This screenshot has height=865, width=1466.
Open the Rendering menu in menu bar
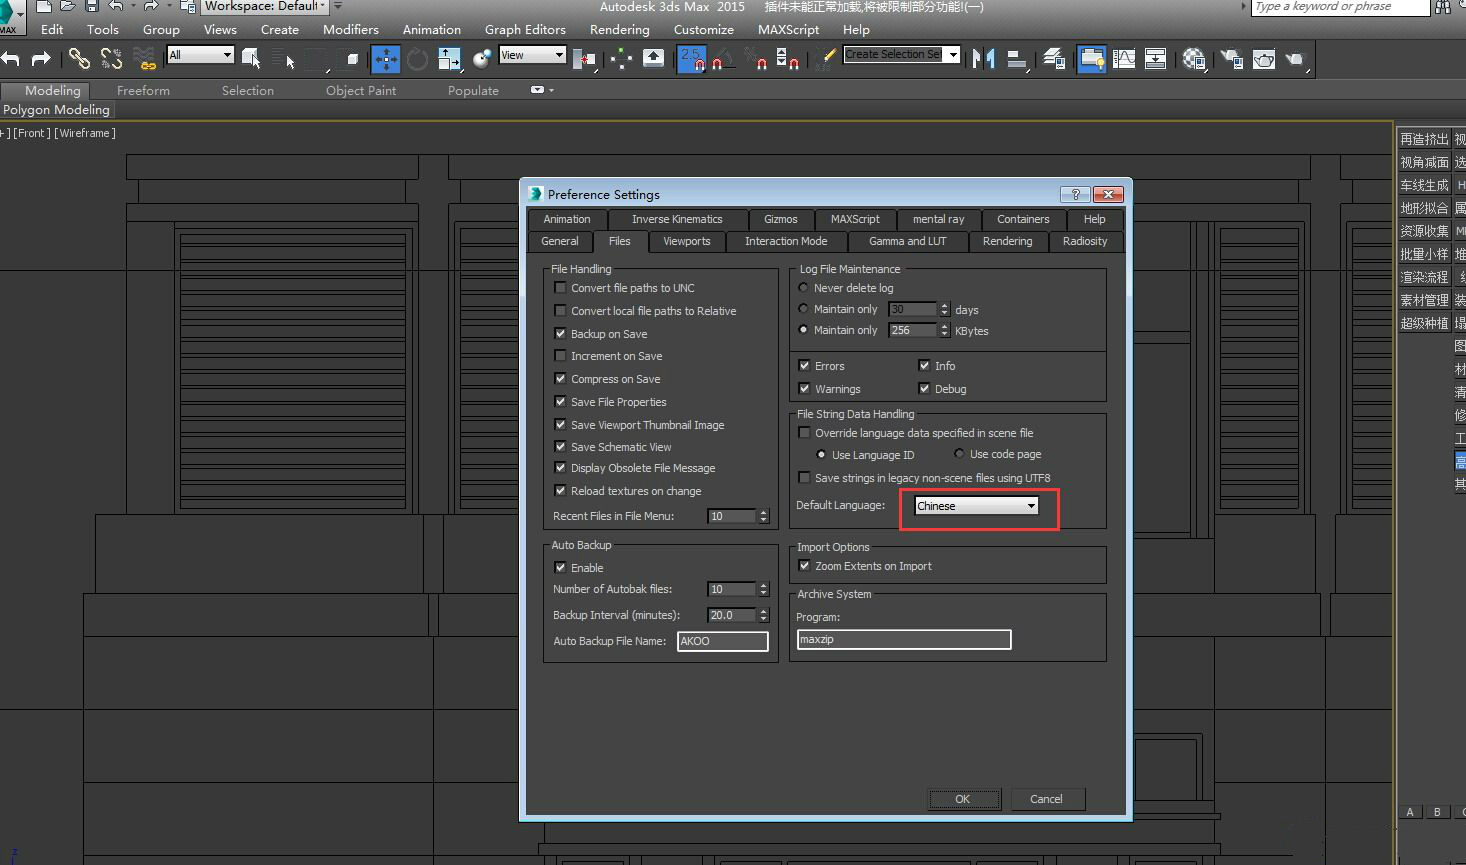click(619, 30)
